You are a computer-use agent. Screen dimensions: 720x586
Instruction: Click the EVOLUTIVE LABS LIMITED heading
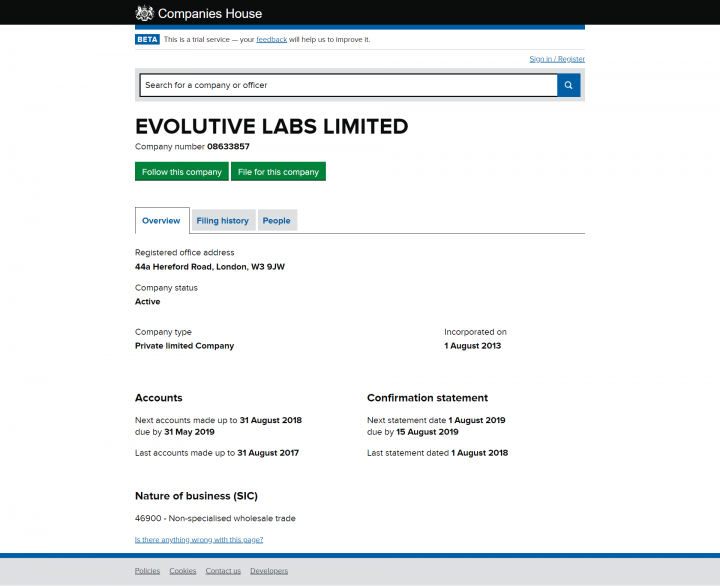(x=271, y=126)
